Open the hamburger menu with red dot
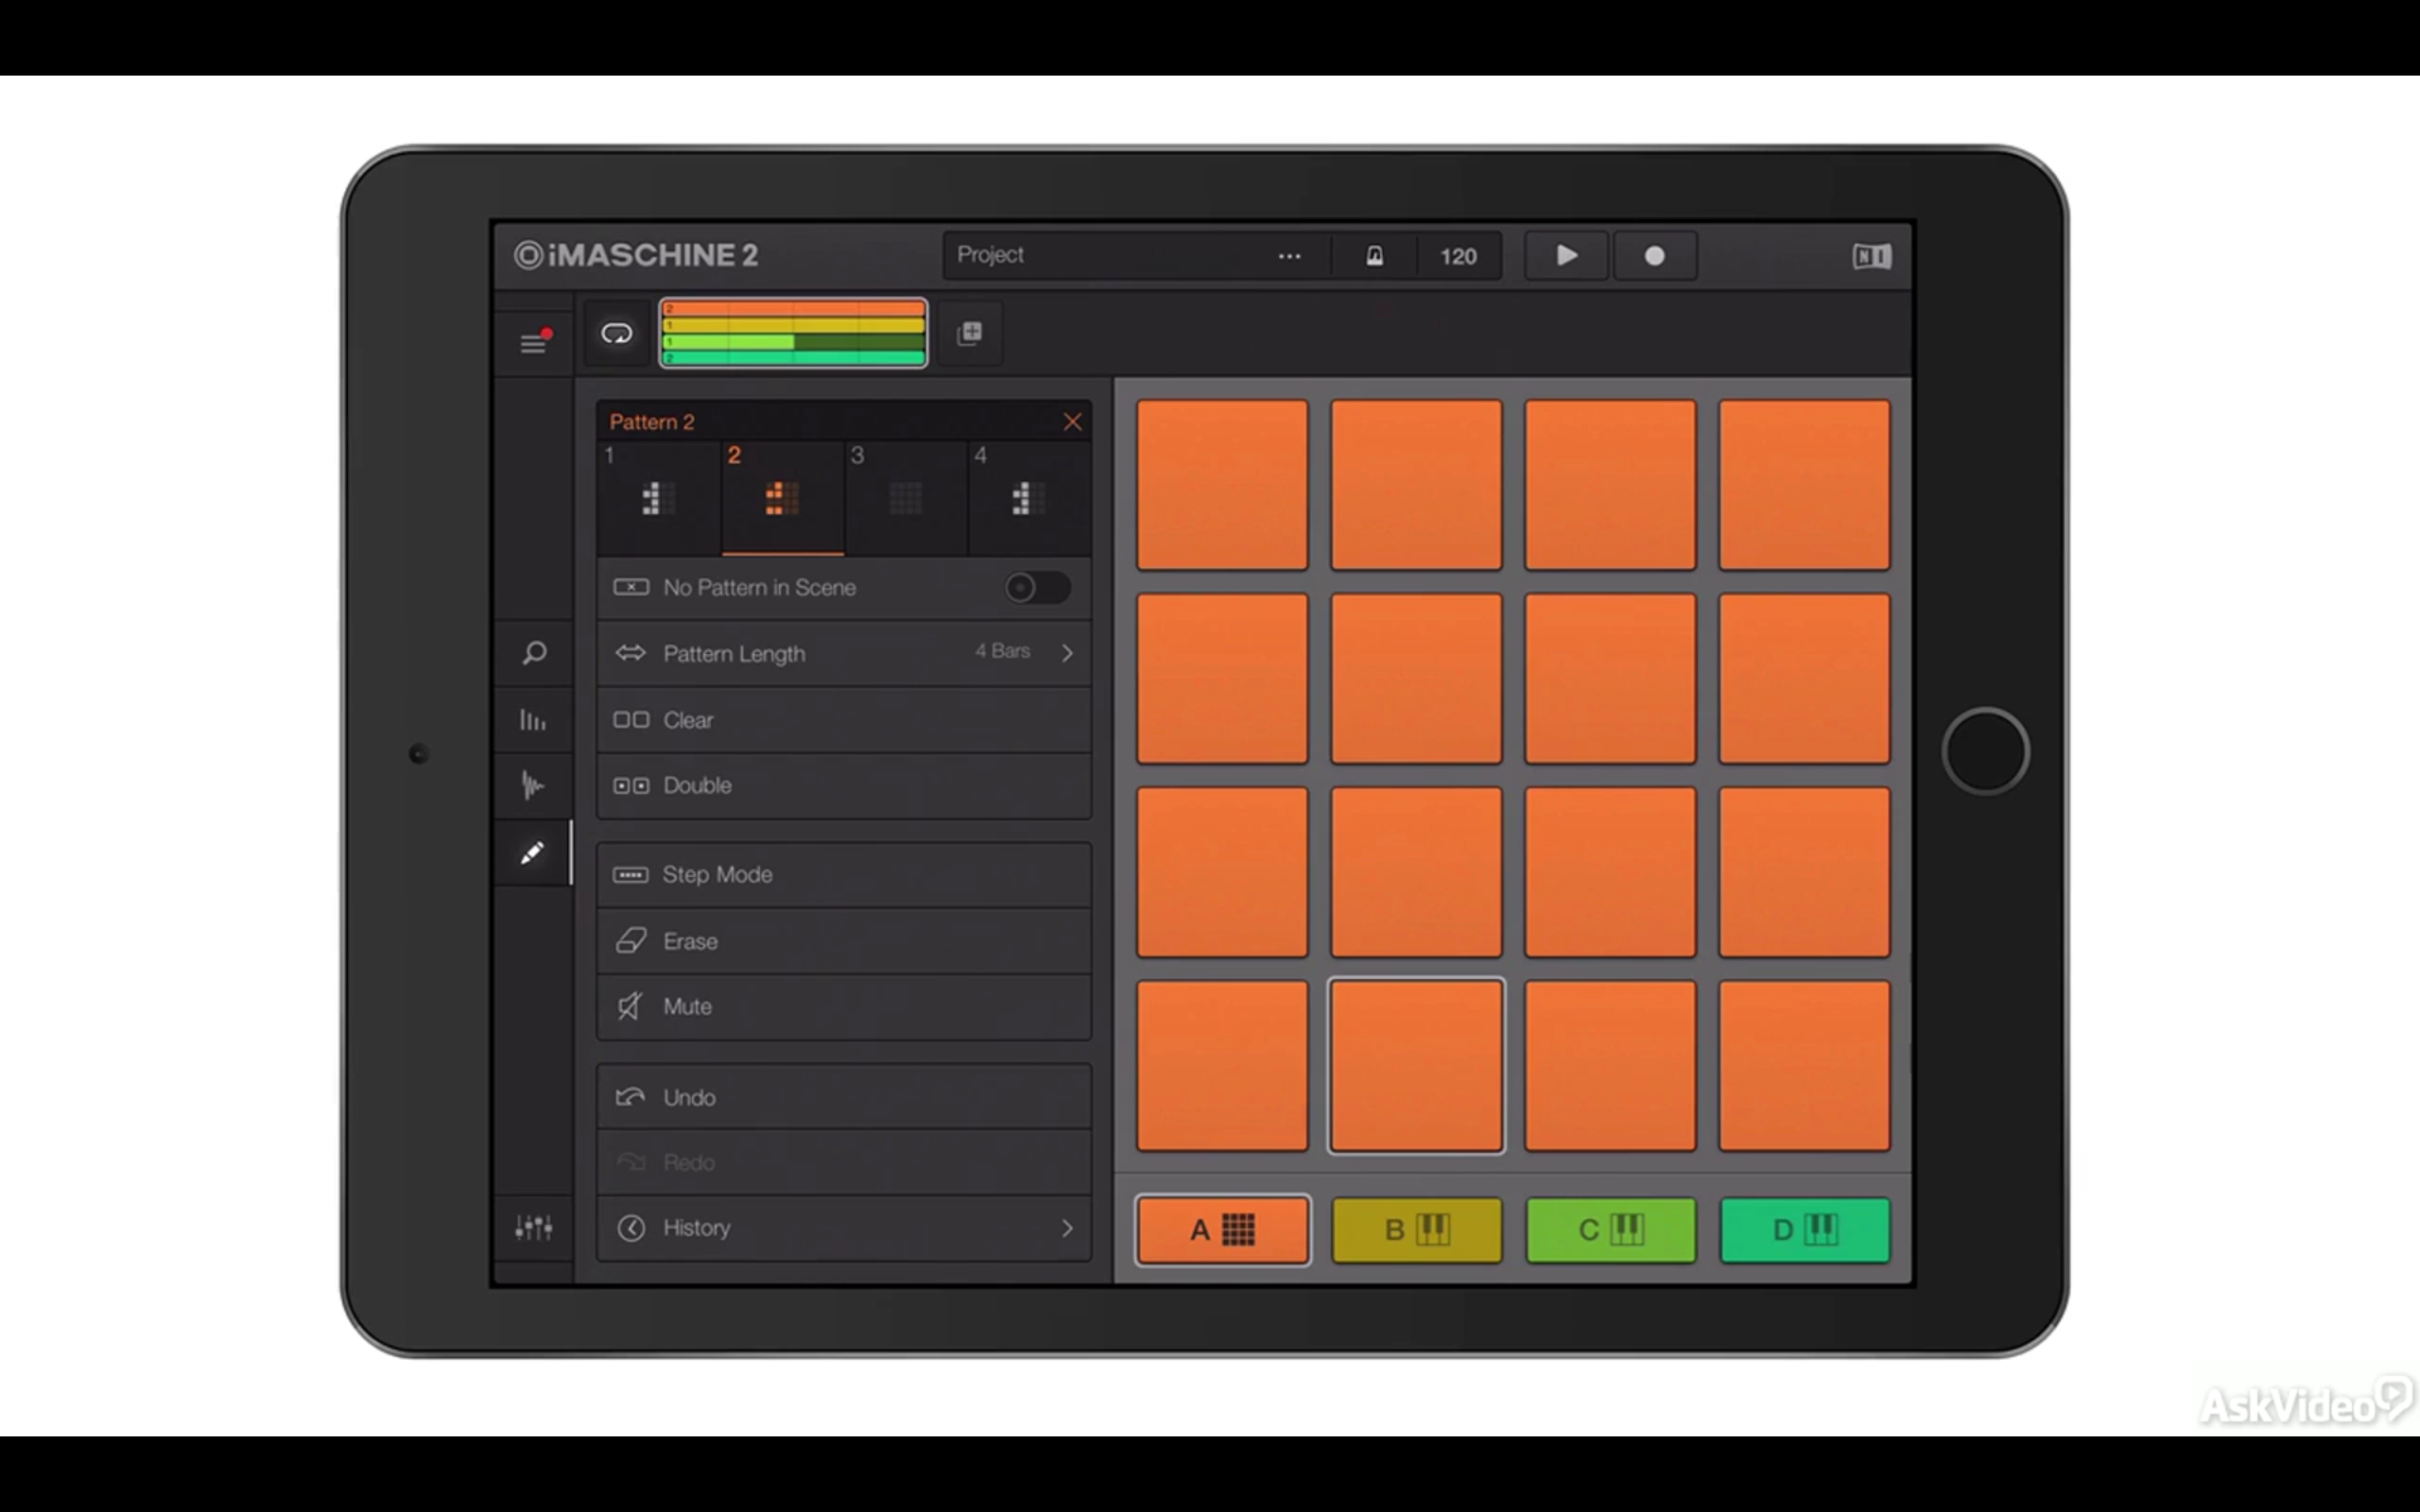2420x1512 pixels. (534, 343)
